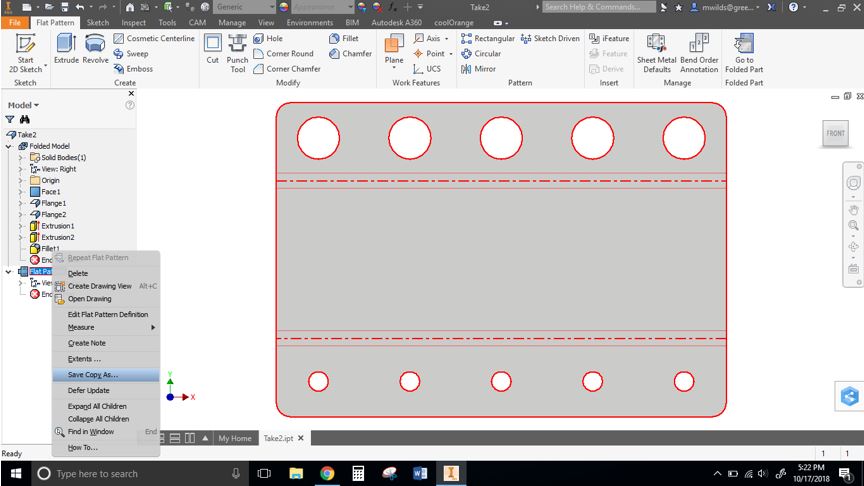Expand the Extrusion1 node

pyautogui.click(x=21, y=226)
